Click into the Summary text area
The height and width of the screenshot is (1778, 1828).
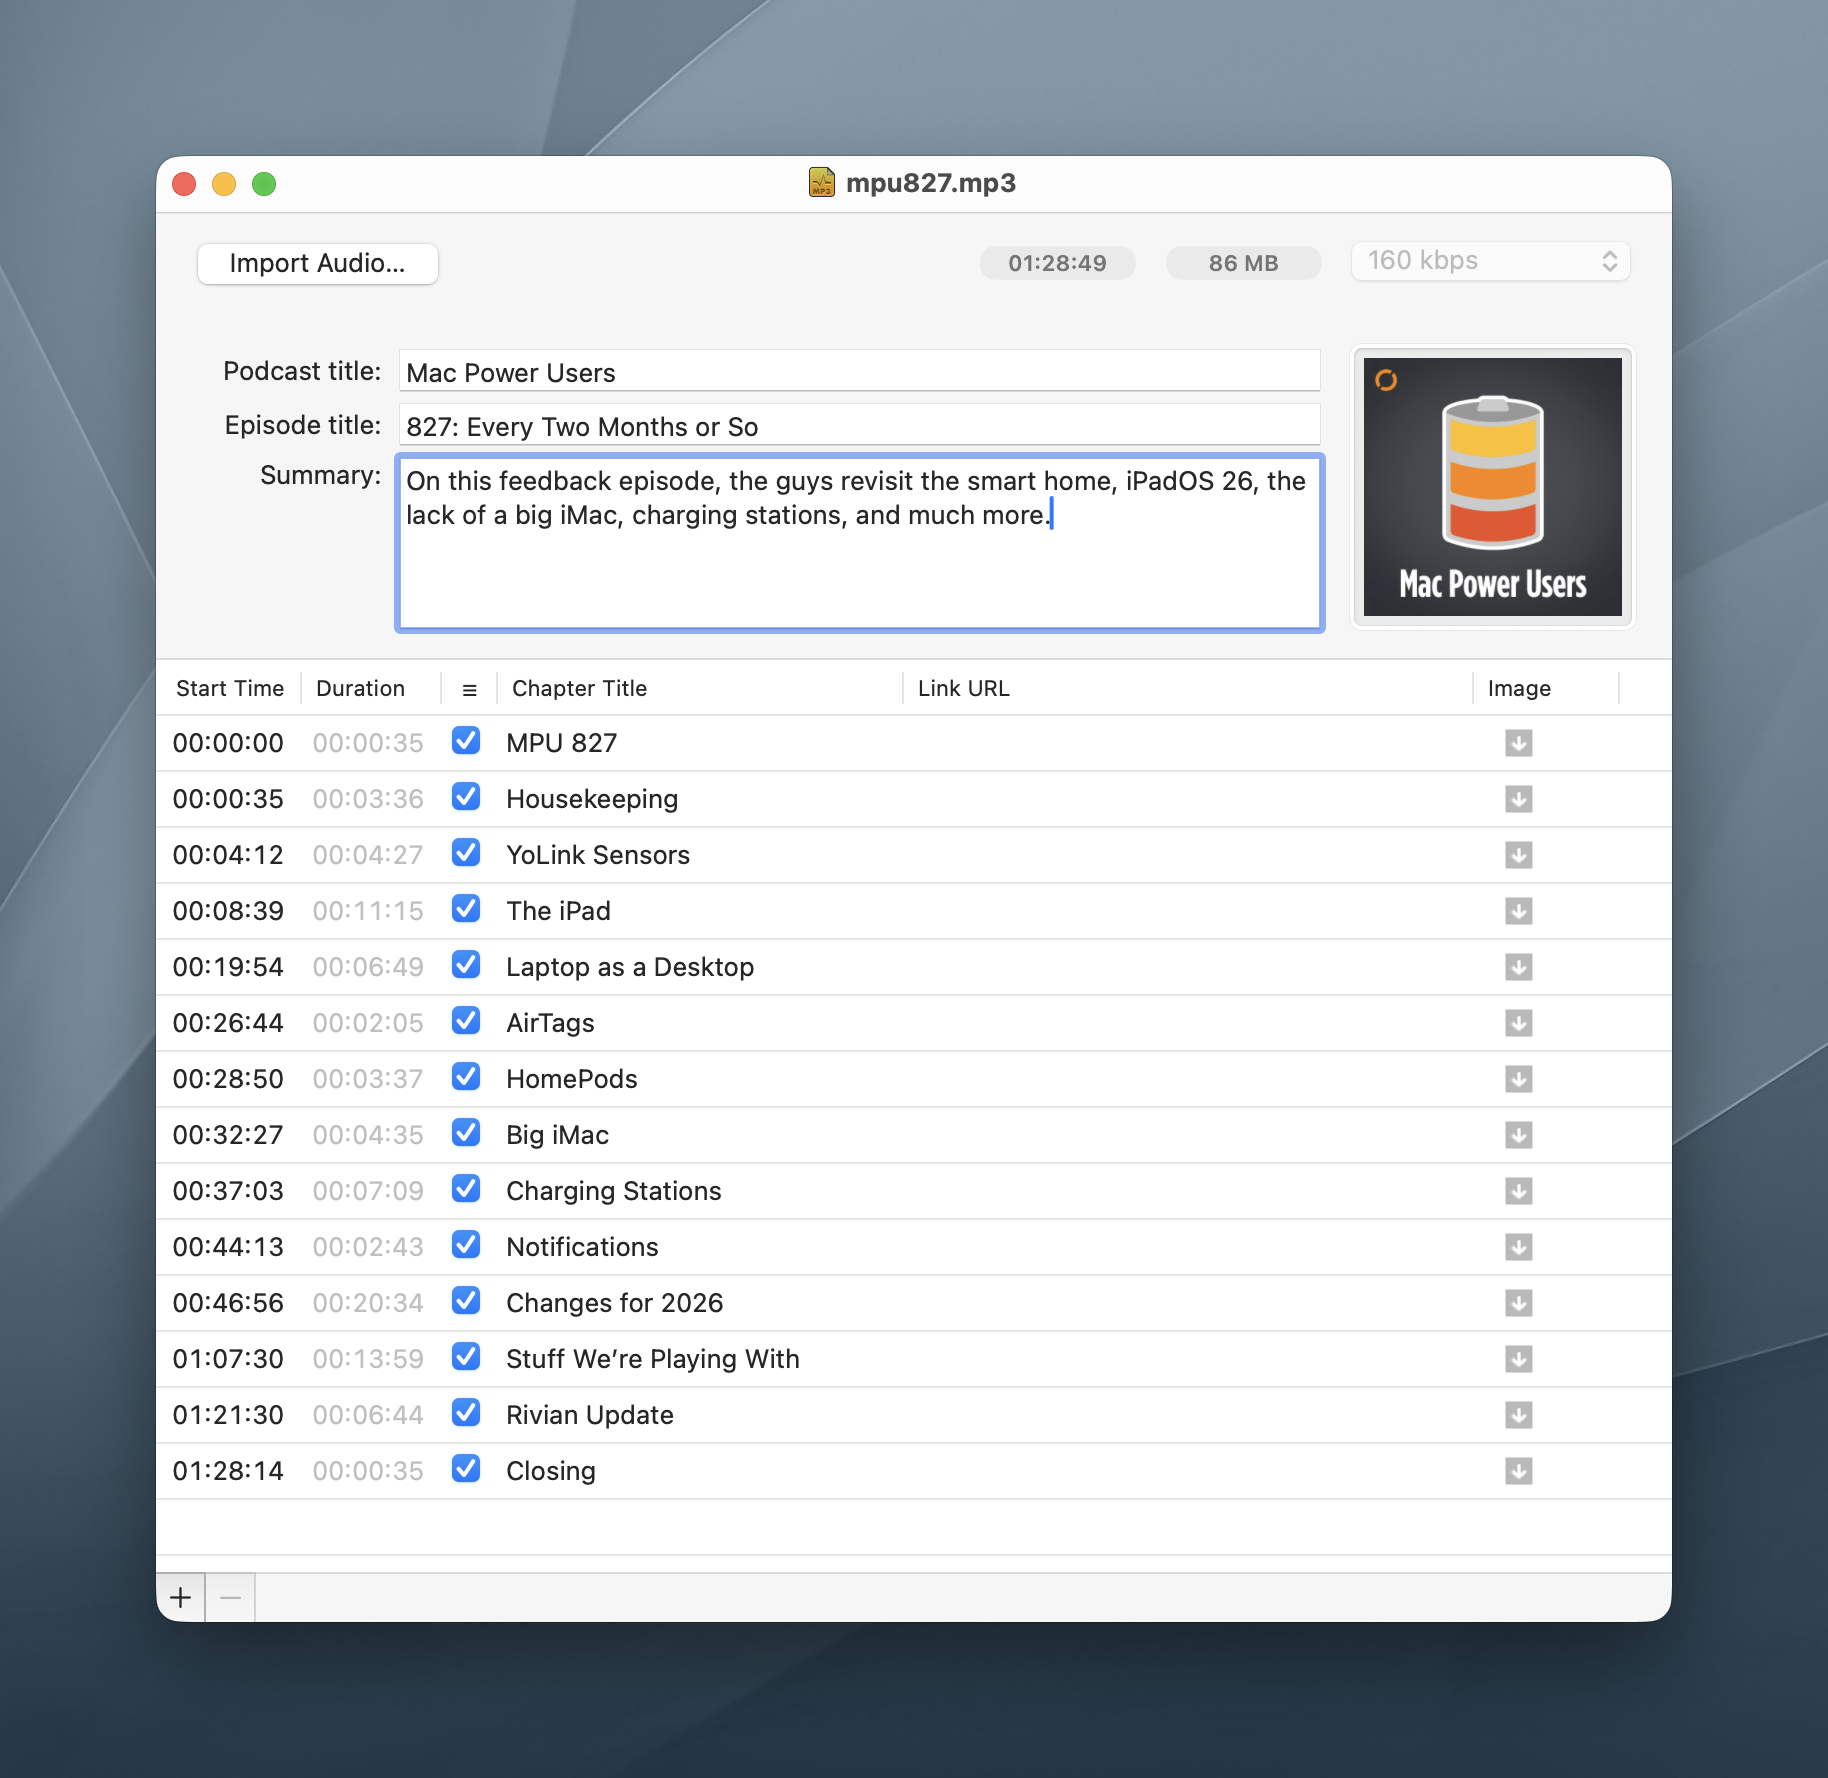pos(860,543)
